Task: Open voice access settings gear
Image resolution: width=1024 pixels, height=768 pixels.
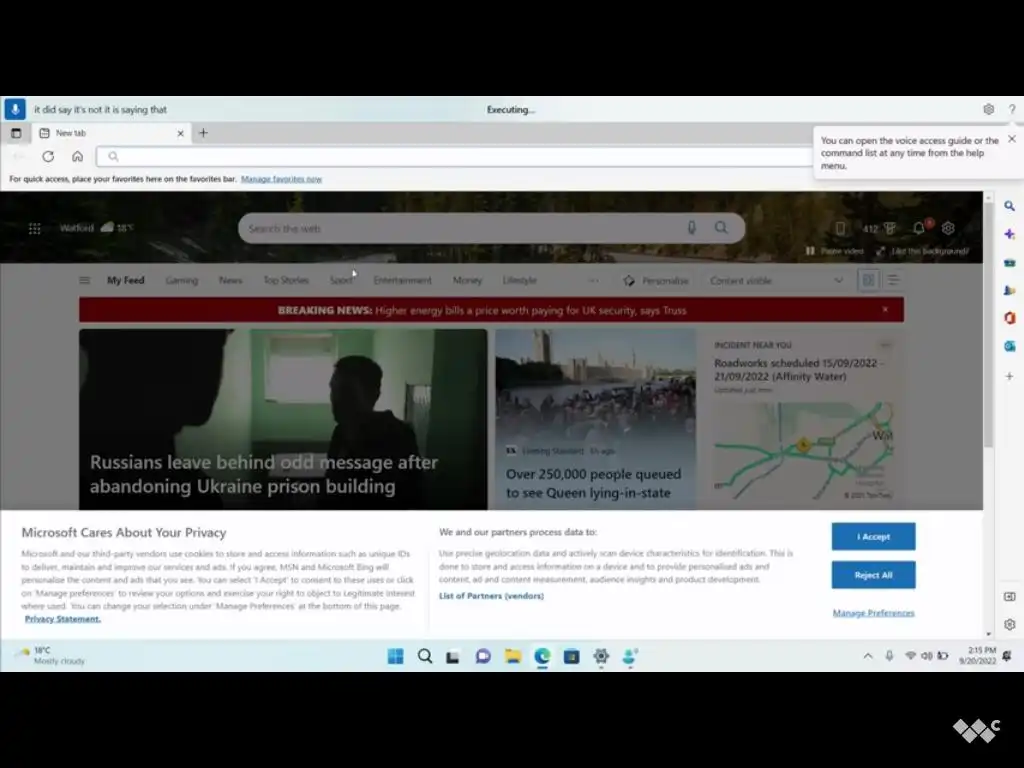Action: pos(989,109)
